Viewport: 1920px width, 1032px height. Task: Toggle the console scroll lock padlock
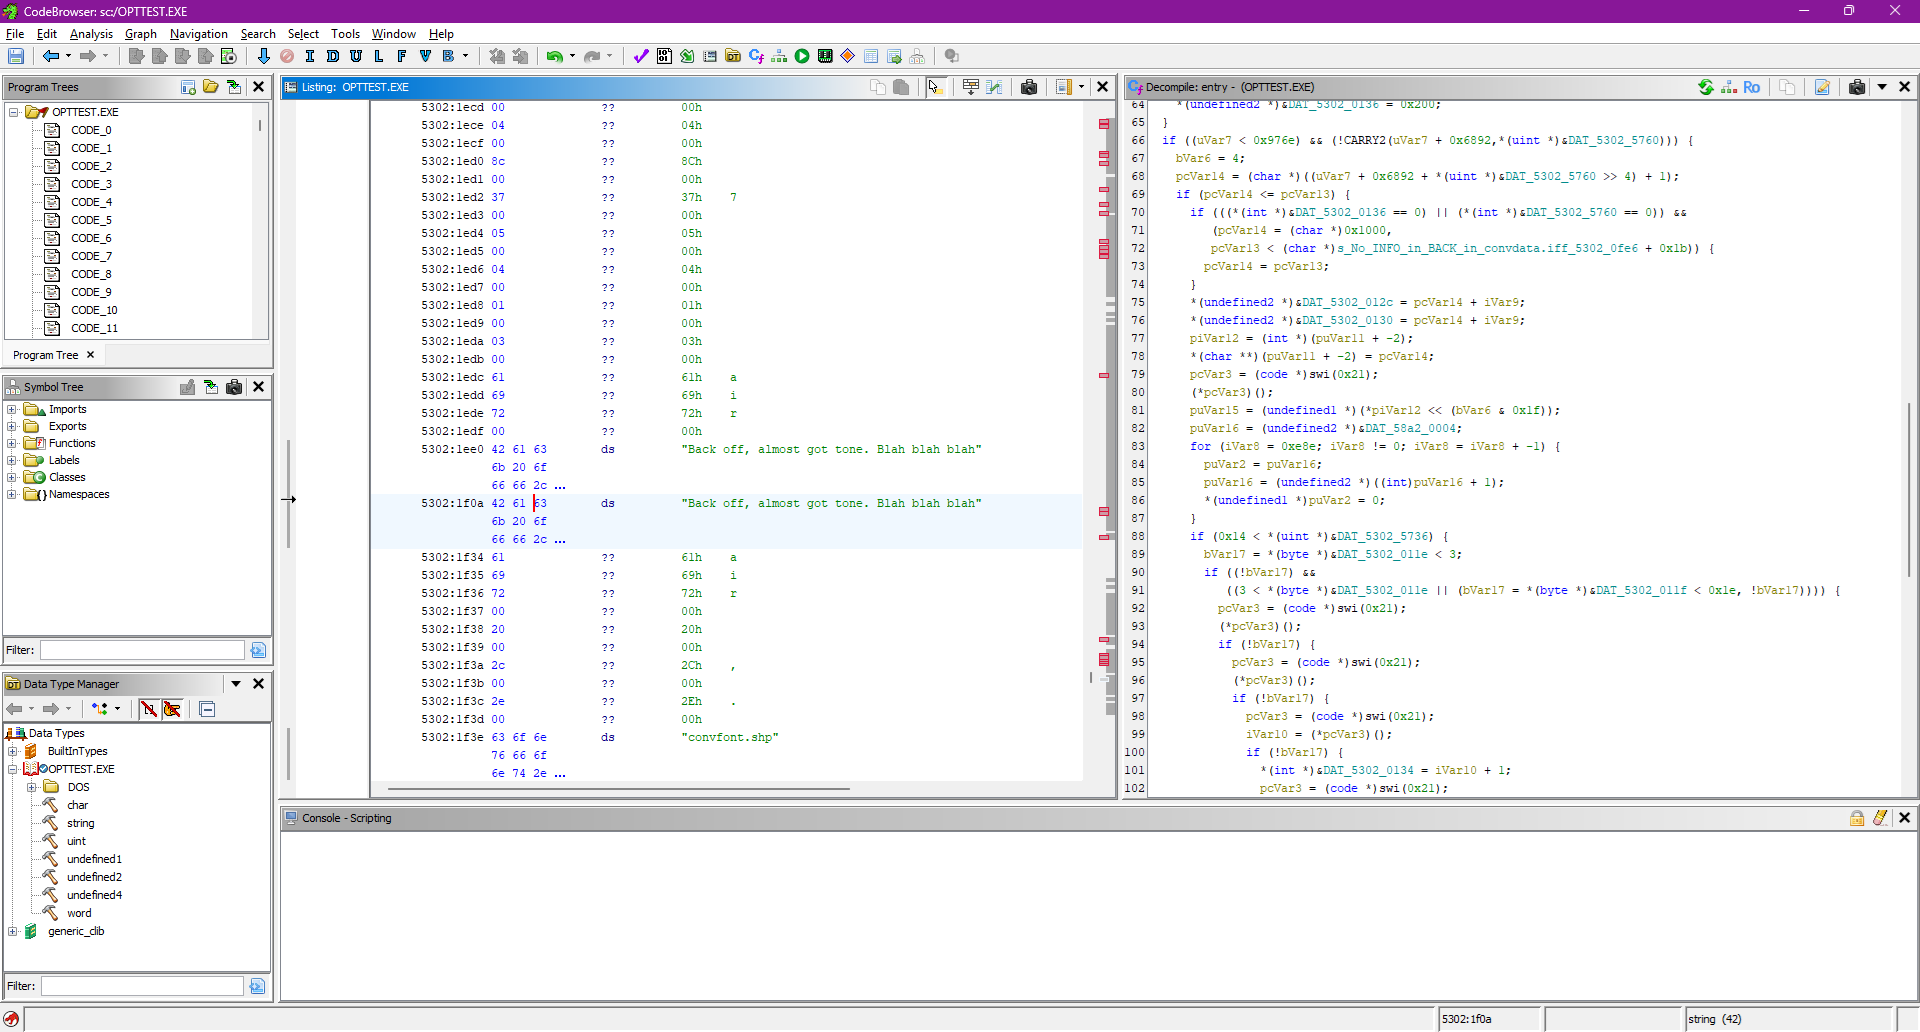(x=1857, y=818)
